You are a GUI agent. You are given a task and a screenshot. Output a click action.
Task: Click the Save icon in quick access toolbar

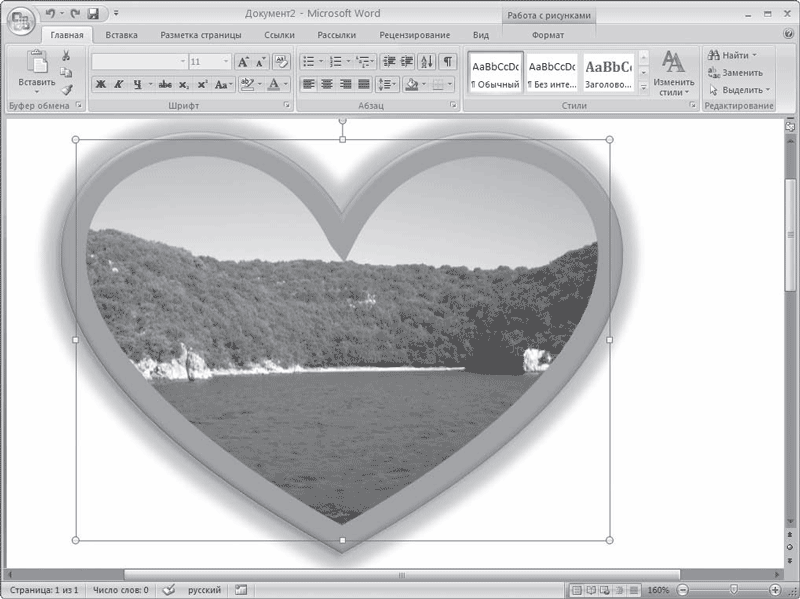point(93,14)
